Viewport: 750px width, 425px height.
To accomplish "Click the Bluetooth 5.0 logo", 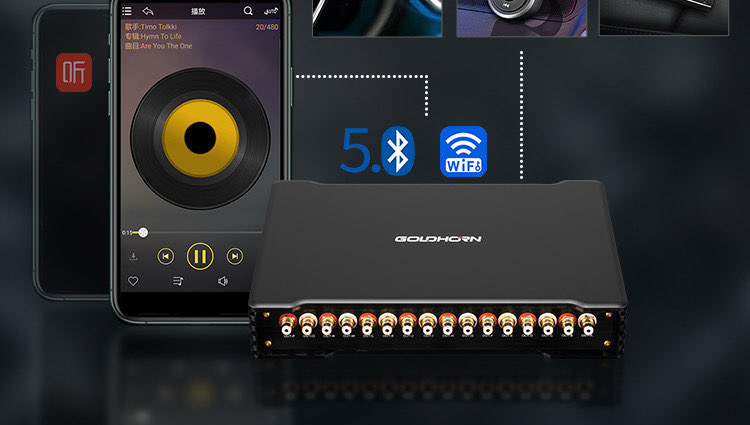I will coord(378,151).
